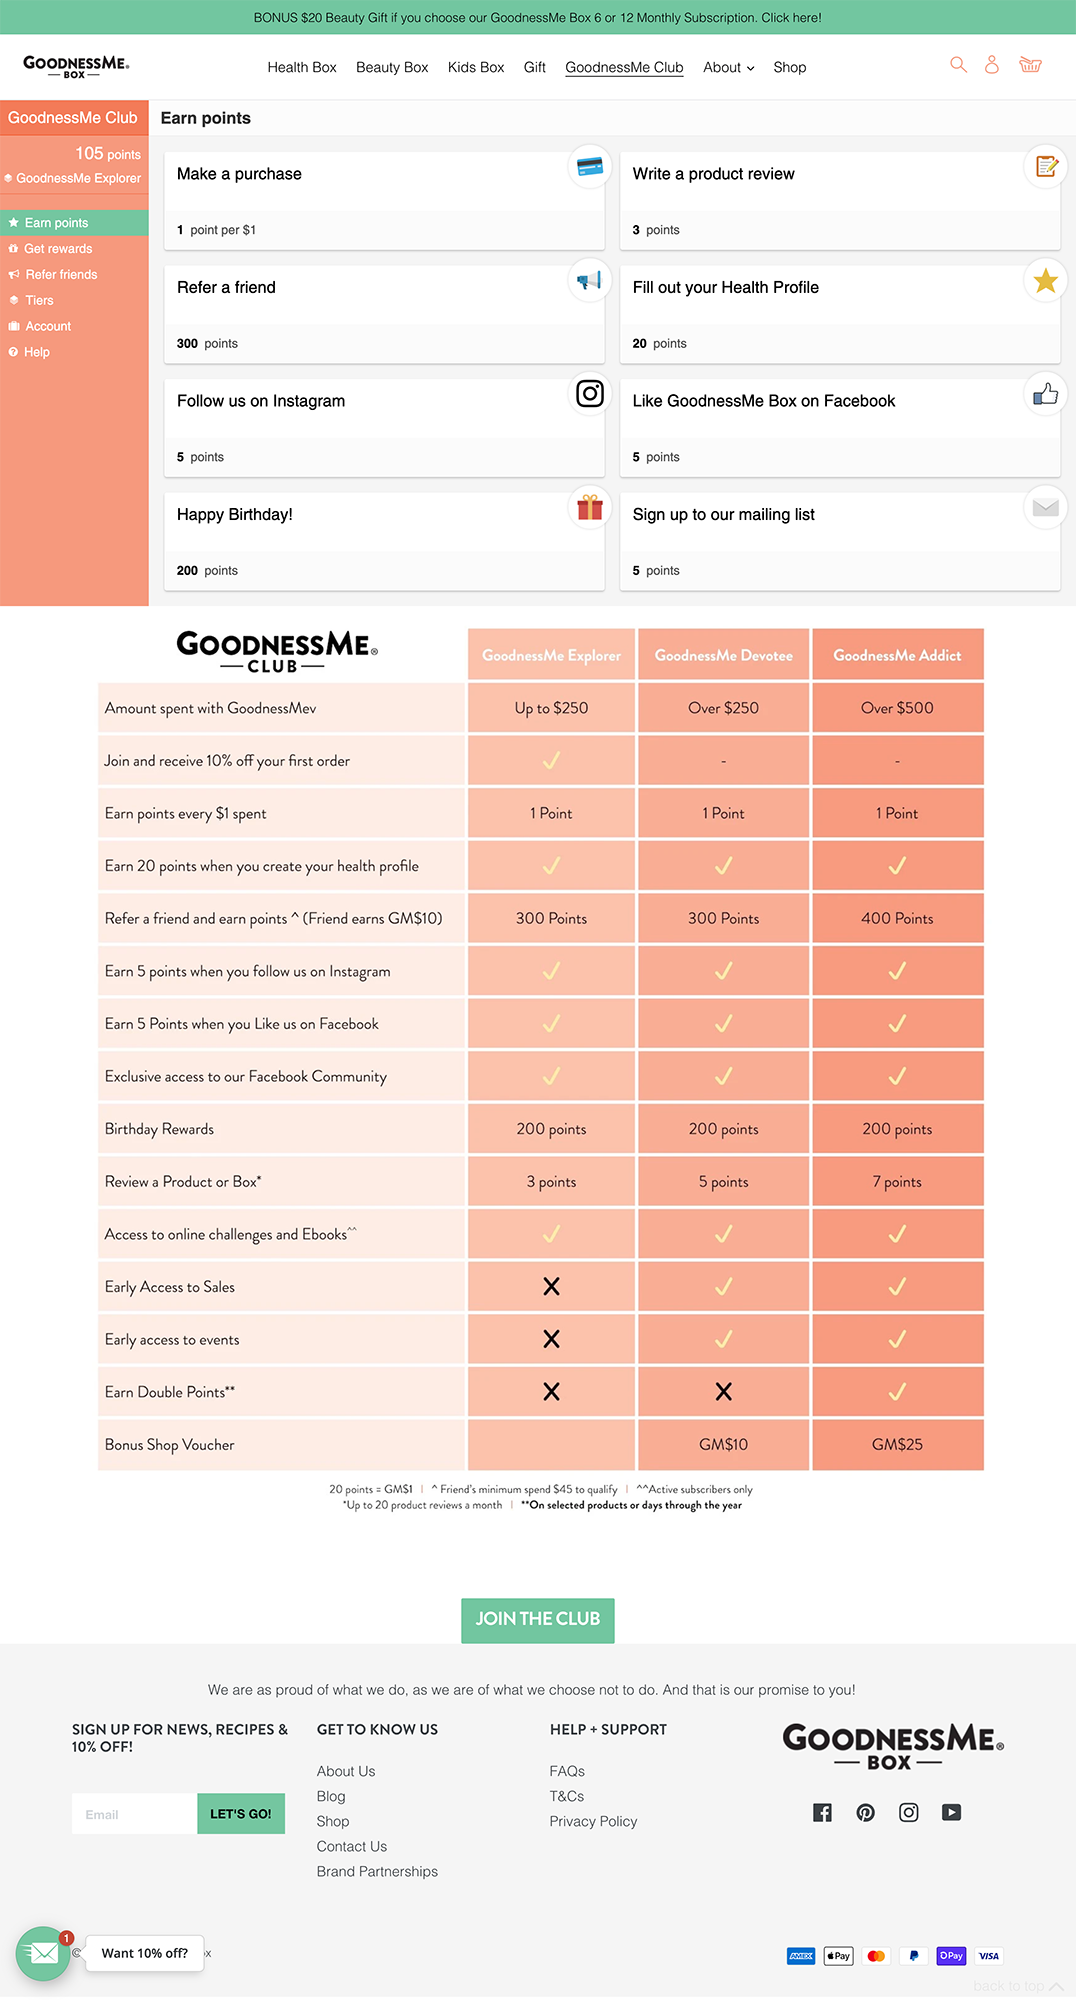Click the Shop Pay payment icon
Image resolution: width=1076 pixels, height=2000 pixels.
pos(951,1956)
